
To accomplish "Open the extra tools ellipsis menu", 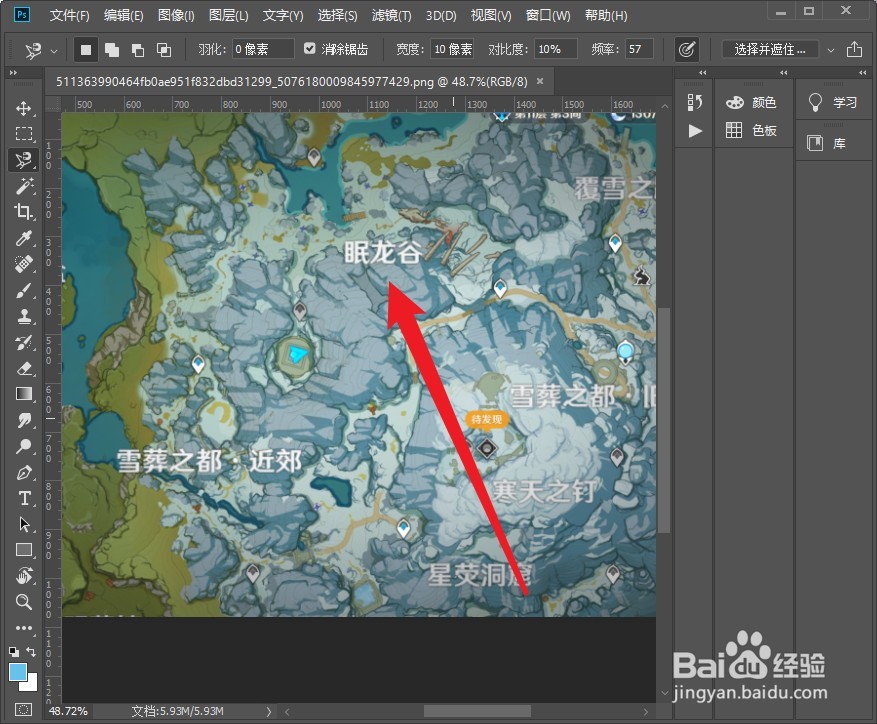I will point(23,628).
